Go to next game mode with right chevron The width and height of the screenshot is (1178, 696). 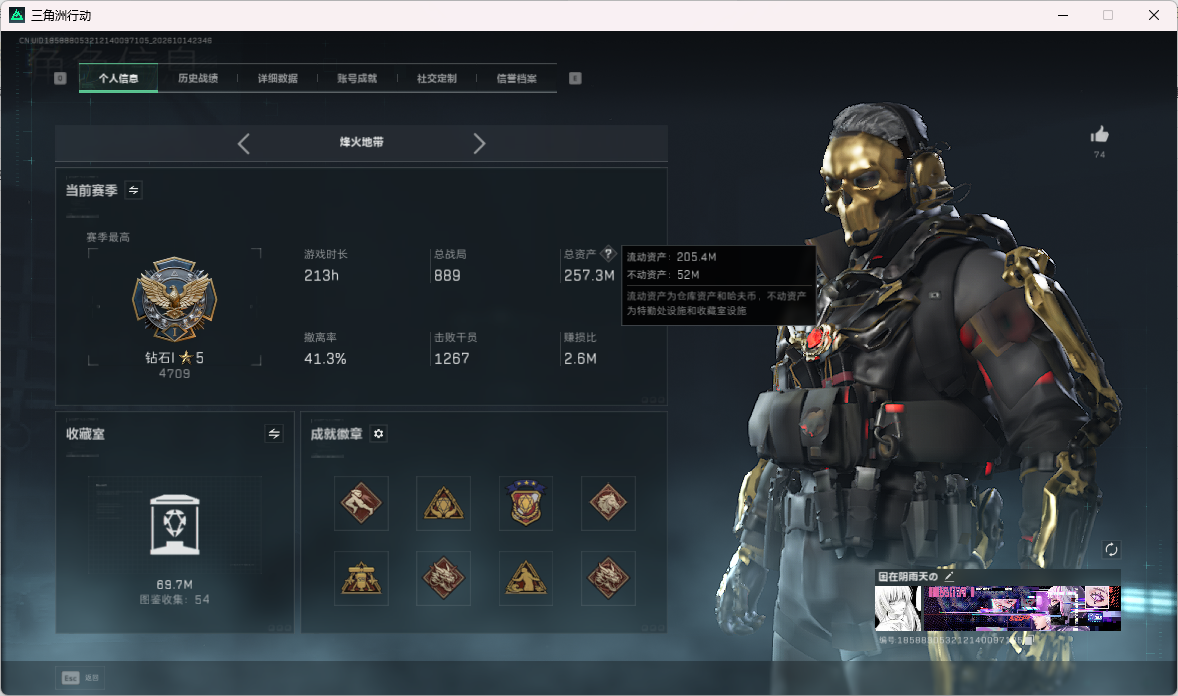click(x=479, y=144)
